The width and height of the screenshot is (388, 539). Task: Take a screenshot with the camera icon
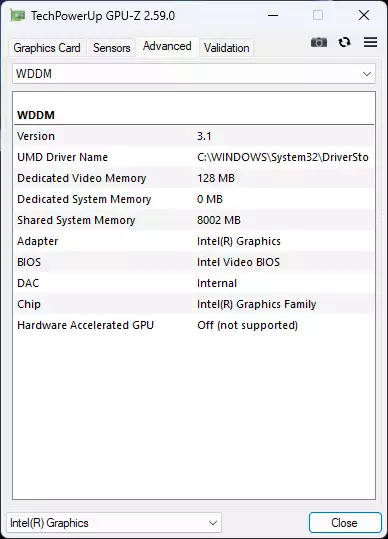coord(319,42)
